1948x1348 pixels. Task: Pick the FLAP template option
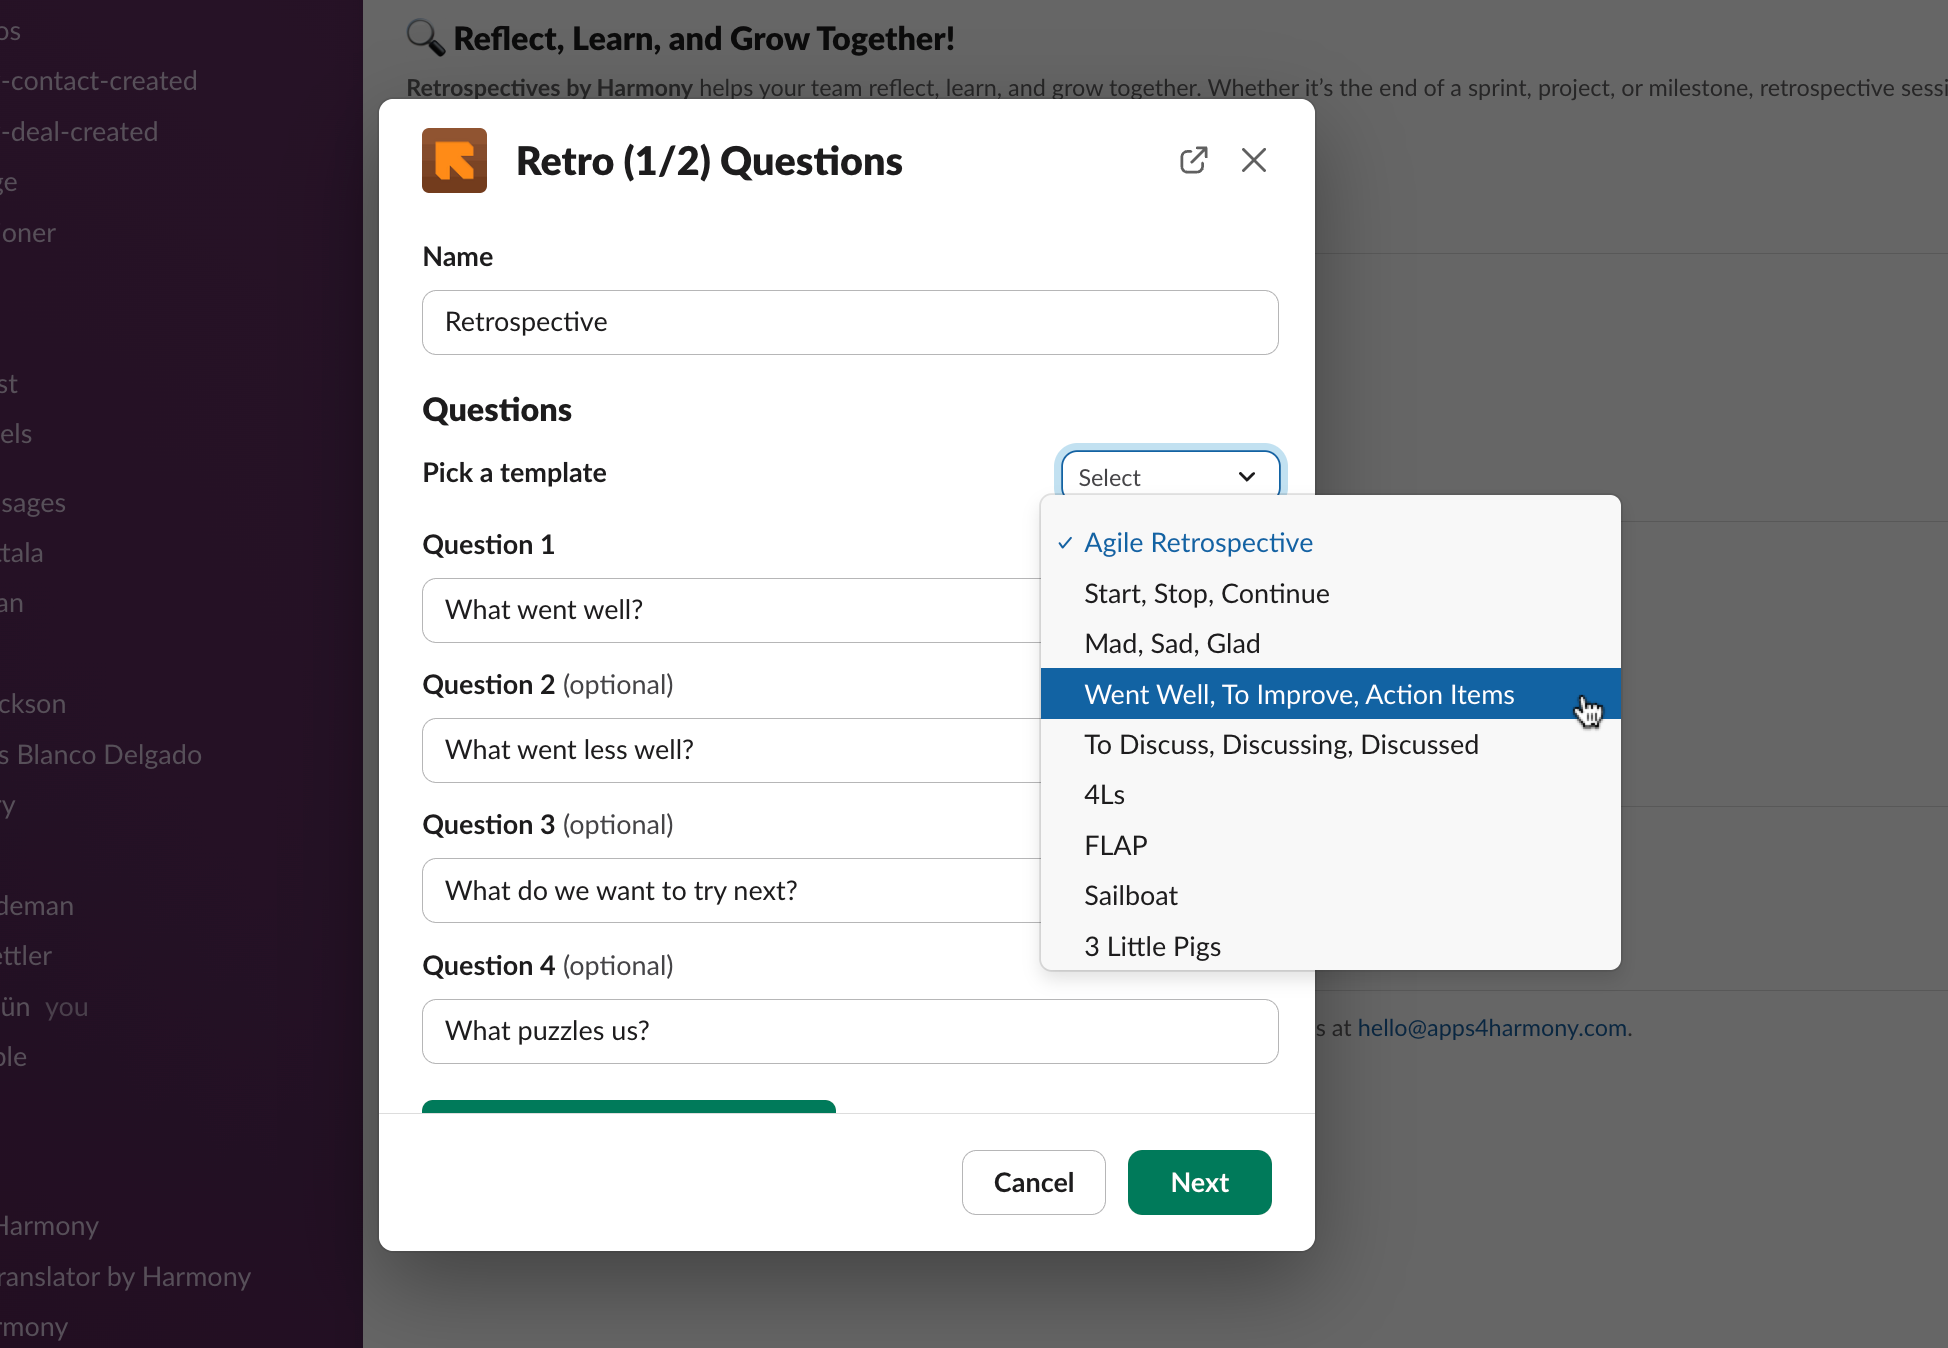1115,846
